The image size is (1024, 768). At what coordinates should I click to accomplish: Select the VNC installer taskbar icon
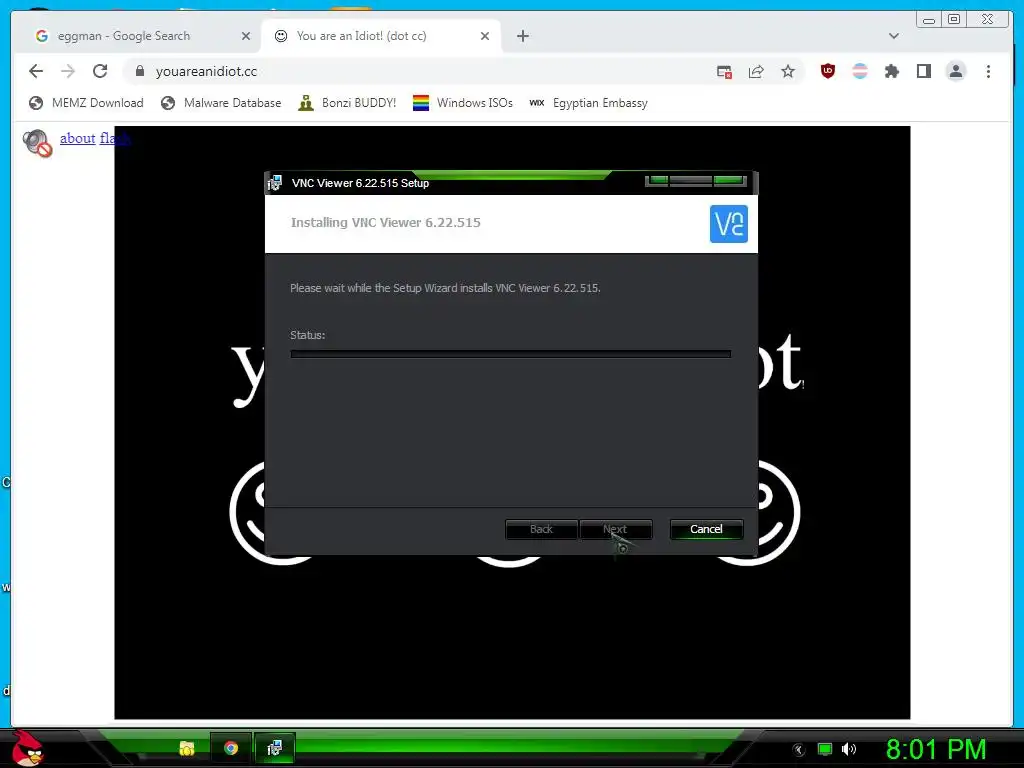click(x=275, y=748)
